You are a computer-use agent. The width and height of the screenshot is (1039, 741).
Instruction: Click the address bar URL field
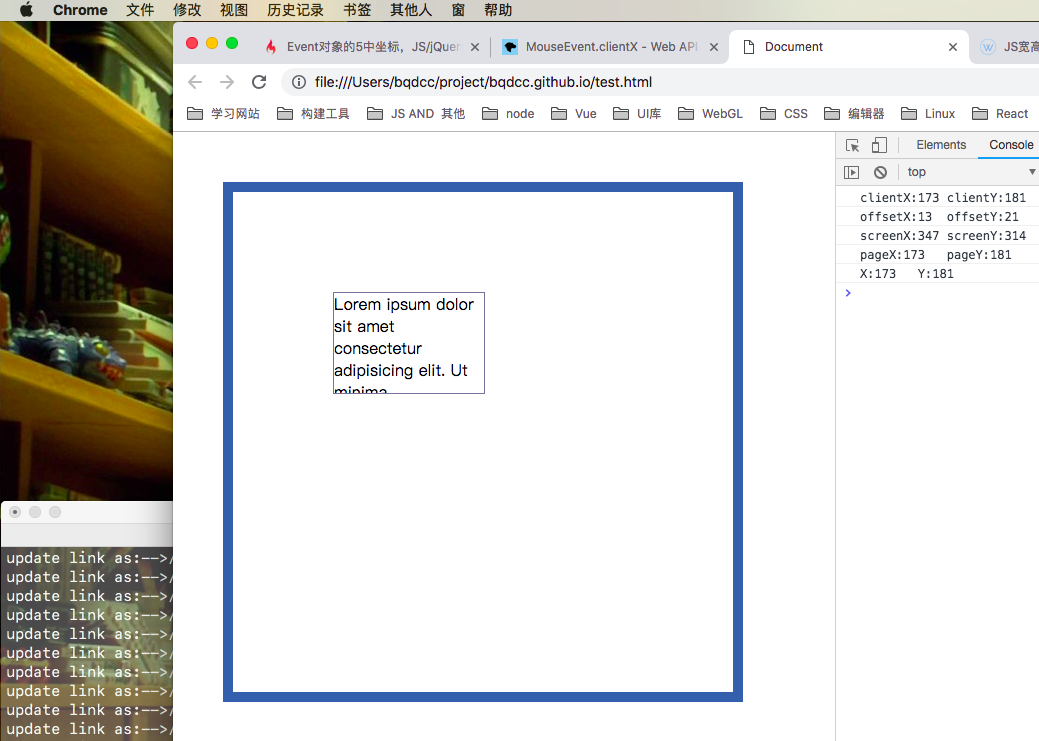click(x=600, y=82)
